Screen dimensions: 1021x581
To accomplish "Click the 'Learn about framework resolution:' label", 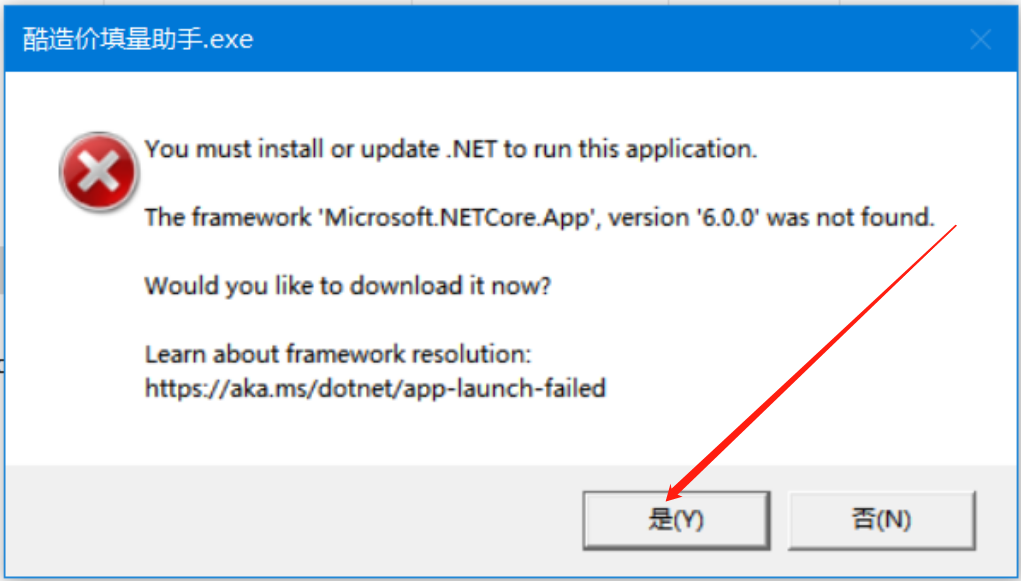I will [338, 354].
